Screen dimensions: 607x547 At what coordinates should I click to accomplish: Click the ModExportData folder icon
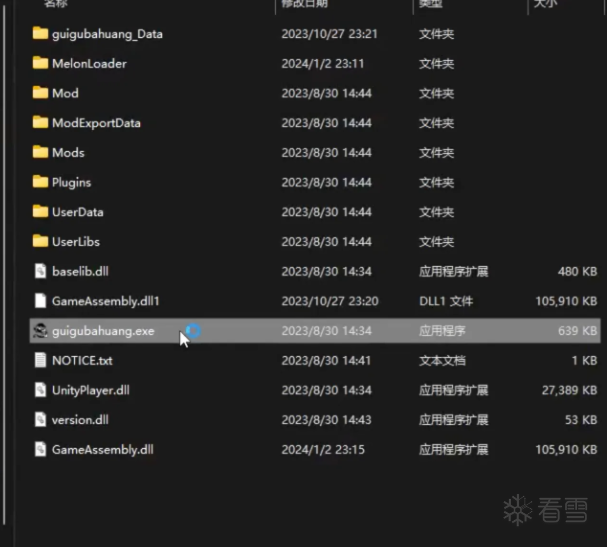(40, 122)
